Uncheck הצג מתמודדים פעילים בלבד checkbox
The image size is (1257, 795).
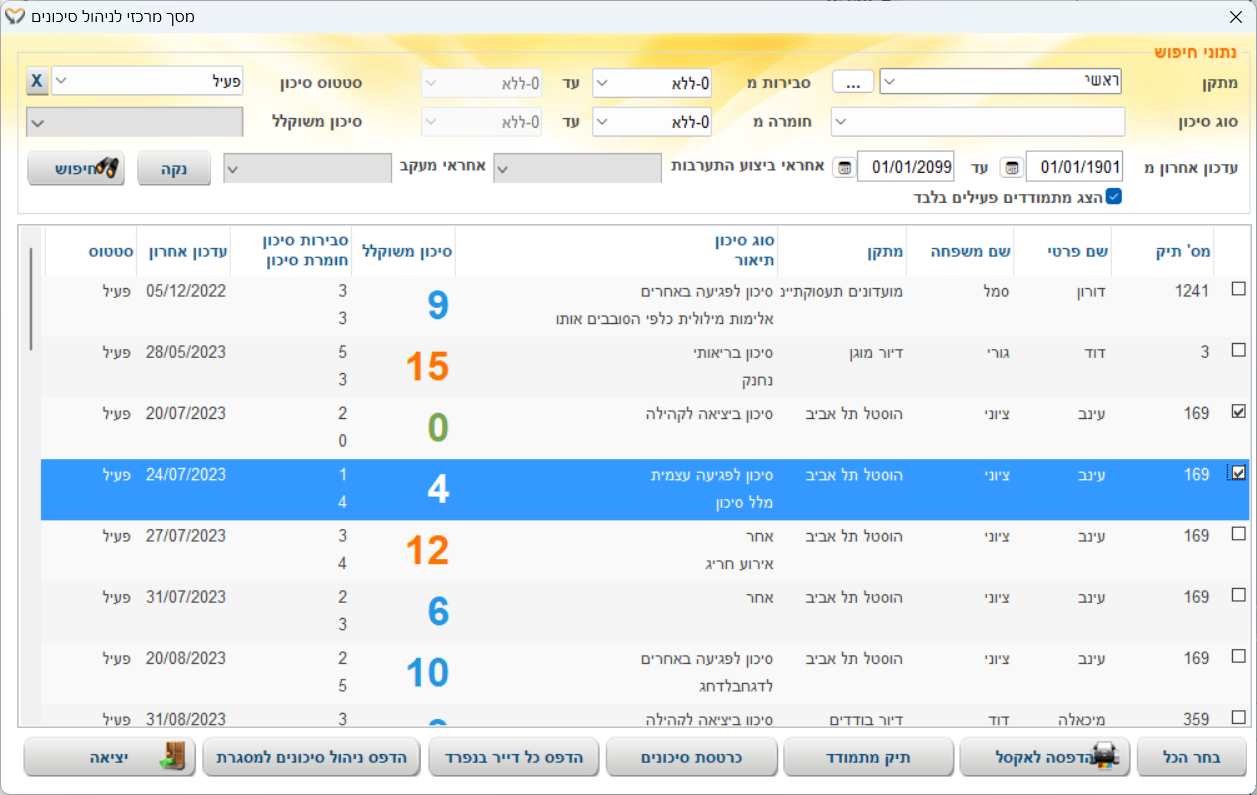pos(1113,197)
